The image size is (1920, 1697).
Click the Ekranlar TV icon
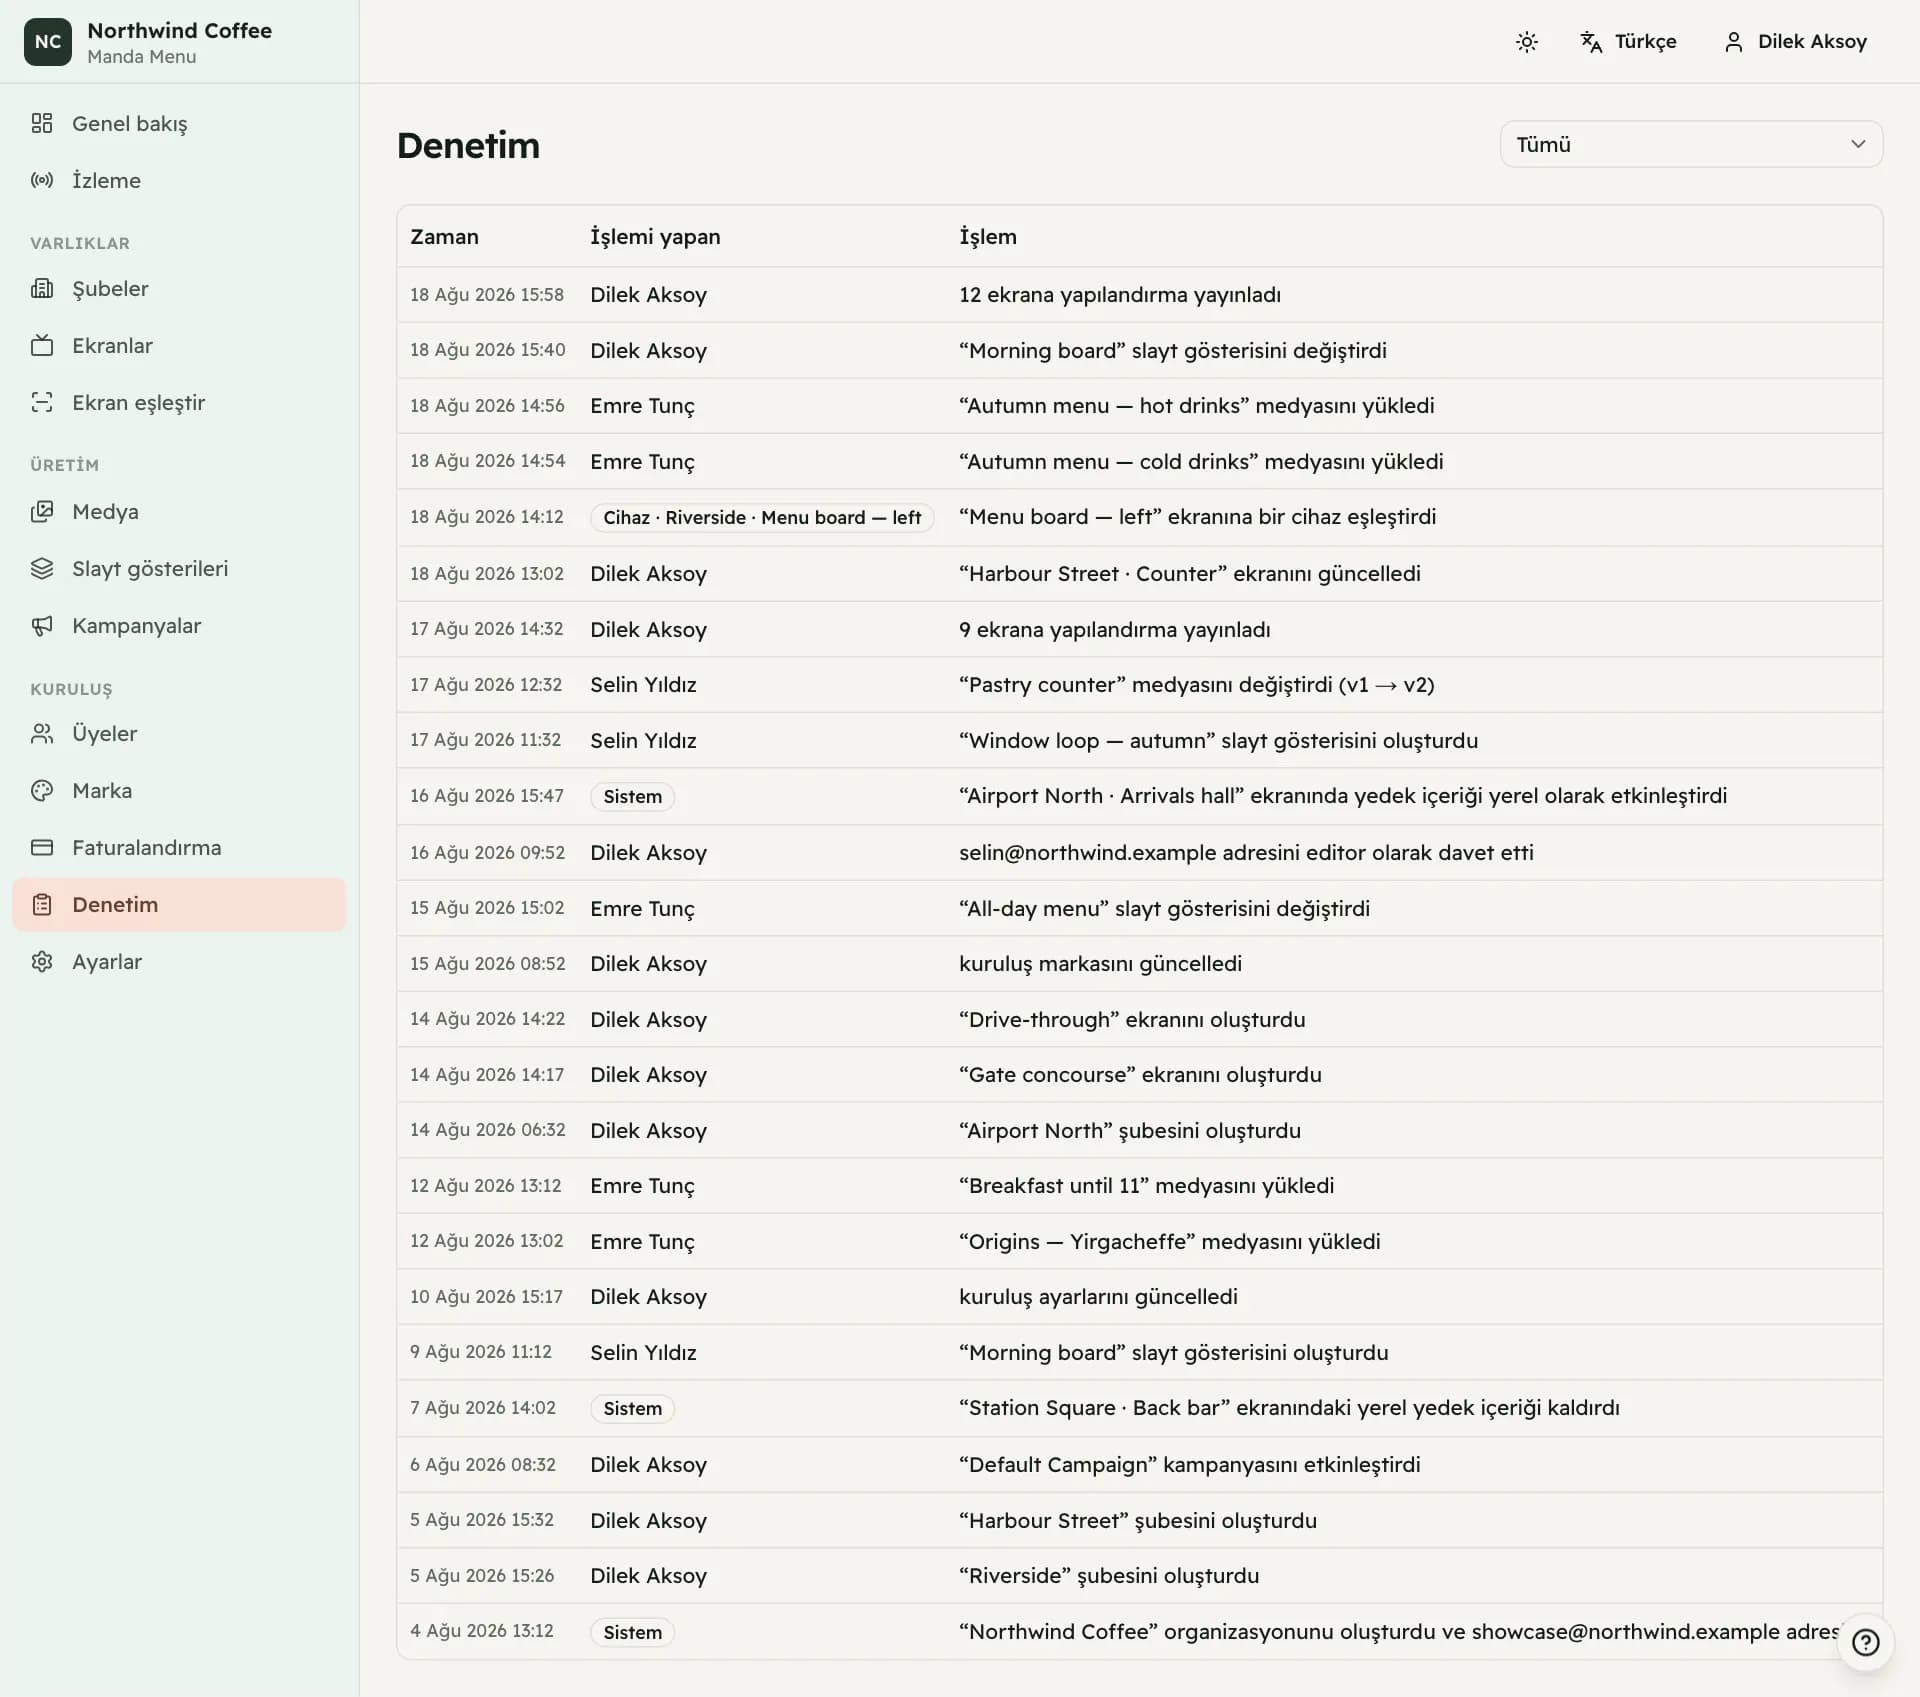pyautogui.click(x=42, y=345)
